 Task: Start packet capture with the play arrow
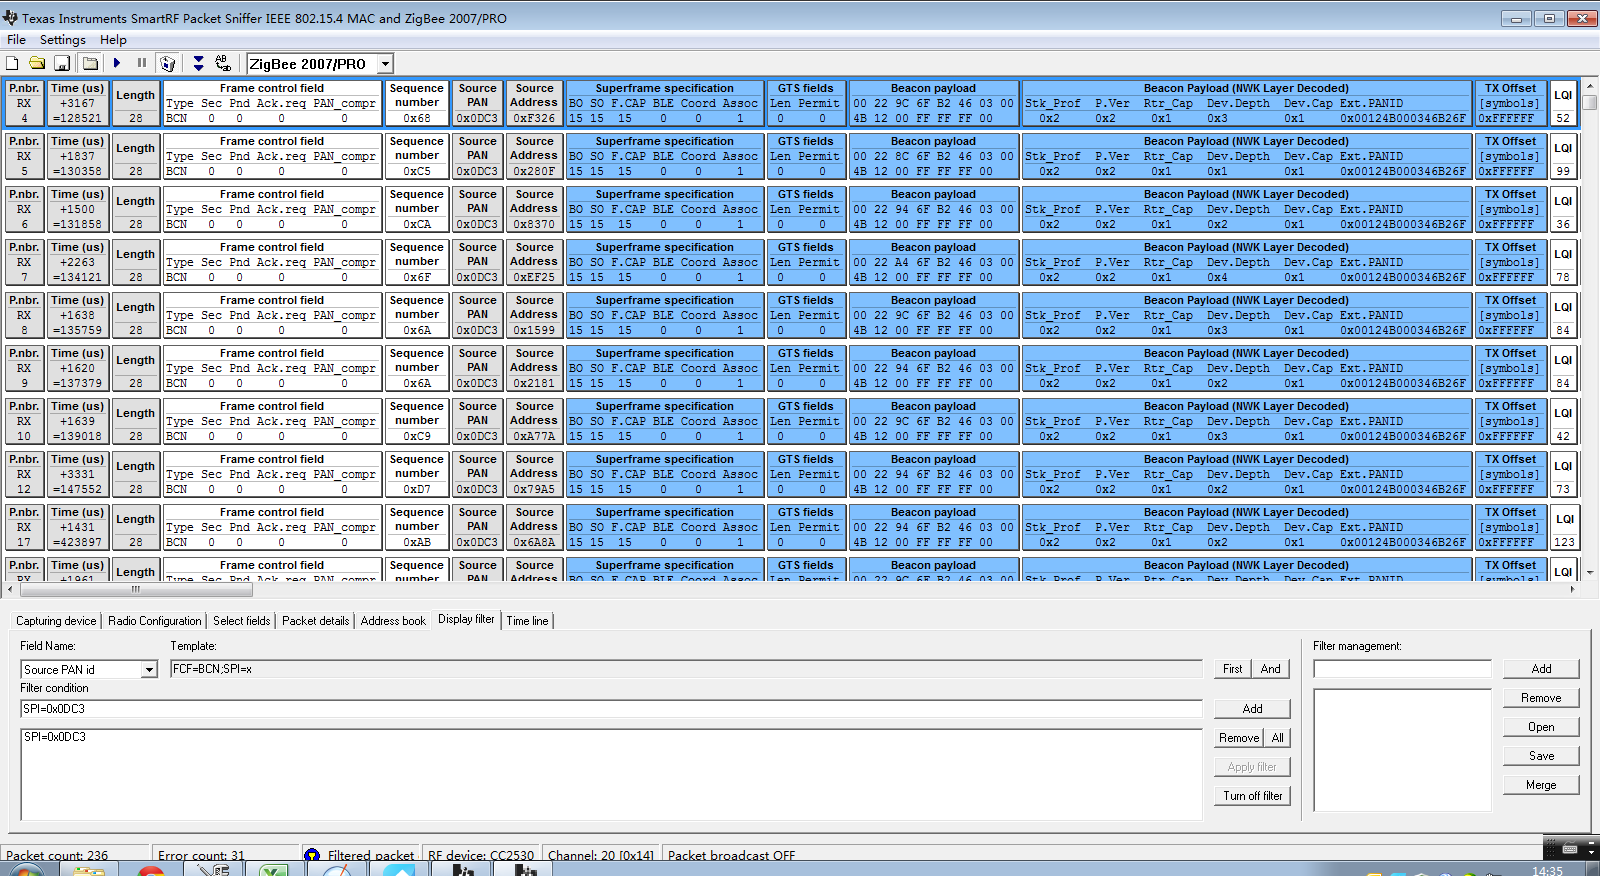[x=117, y=63]
